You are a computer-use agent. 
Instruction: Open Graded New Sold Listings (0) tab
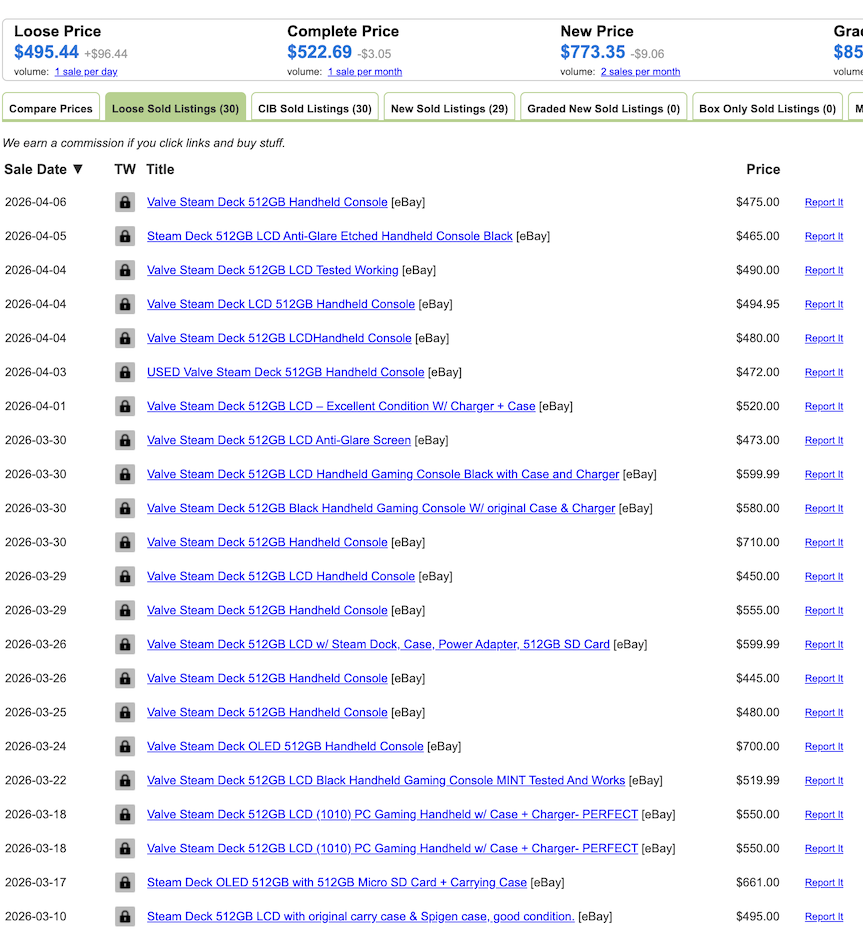pos(603,108)
